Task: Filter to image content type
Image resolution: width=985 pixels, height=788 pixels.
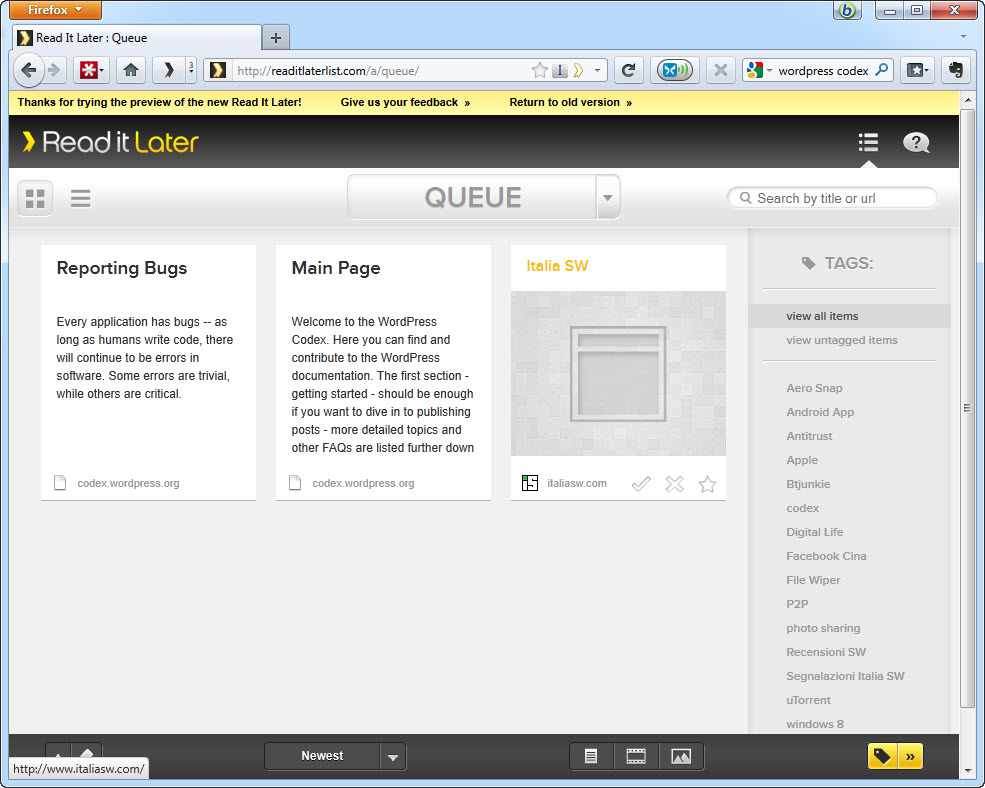Action: (x=681, y=756)
